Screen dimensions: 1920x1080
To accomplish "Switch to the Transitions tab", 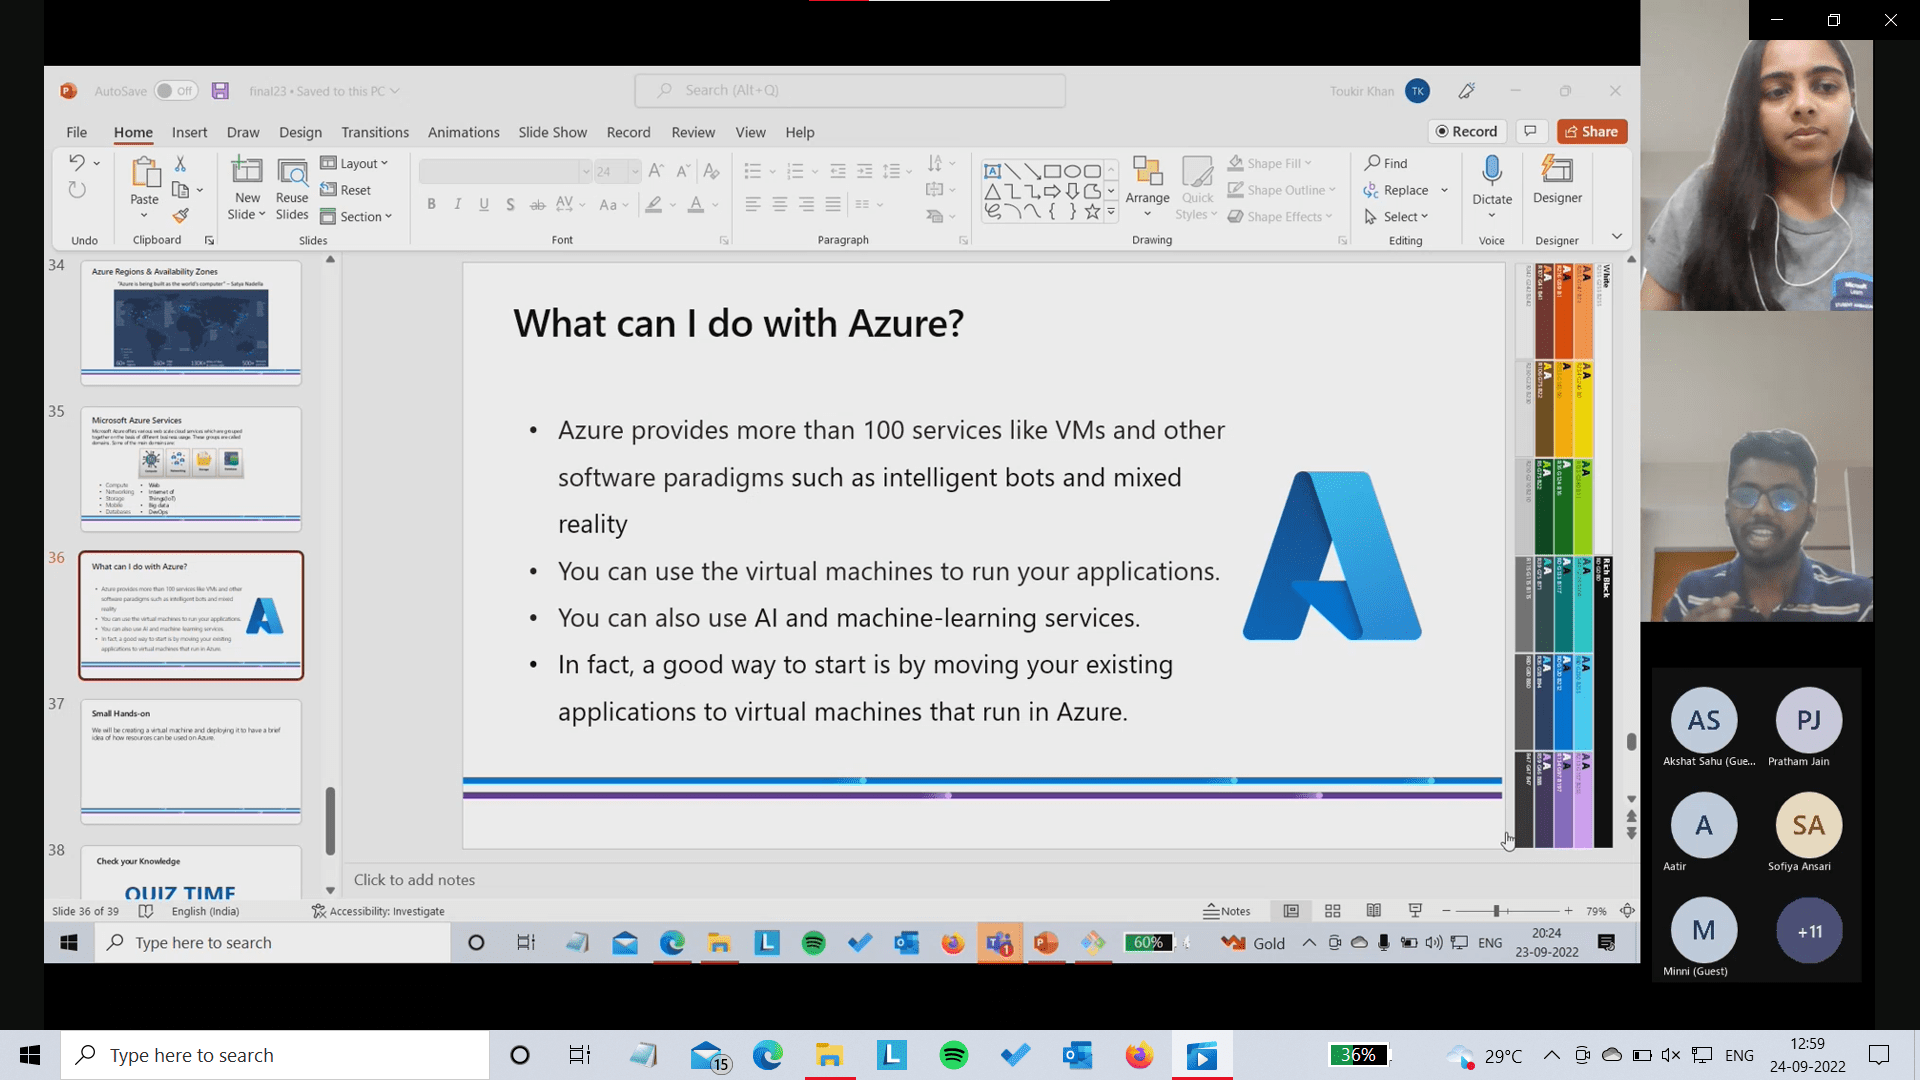I will (x=375, y=132).
